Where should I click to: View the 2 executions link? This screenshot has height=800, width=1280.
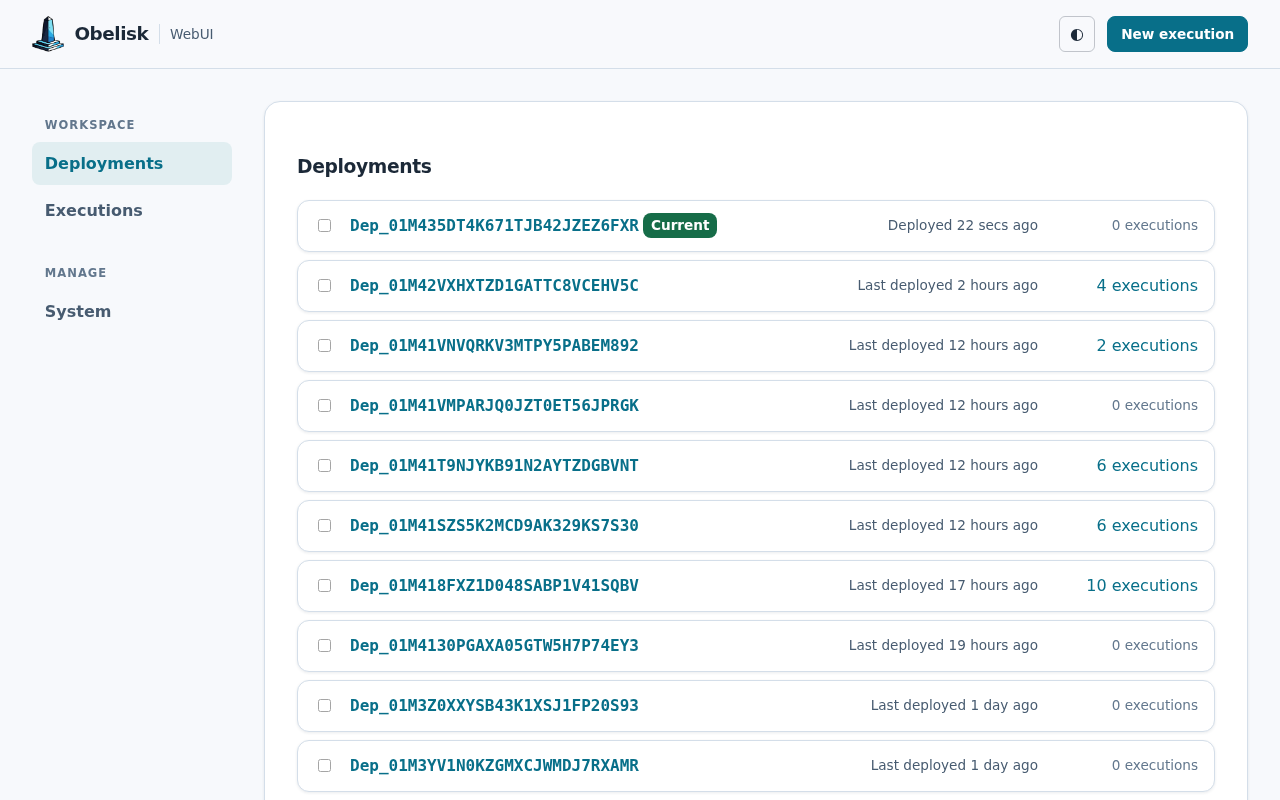1147,345
